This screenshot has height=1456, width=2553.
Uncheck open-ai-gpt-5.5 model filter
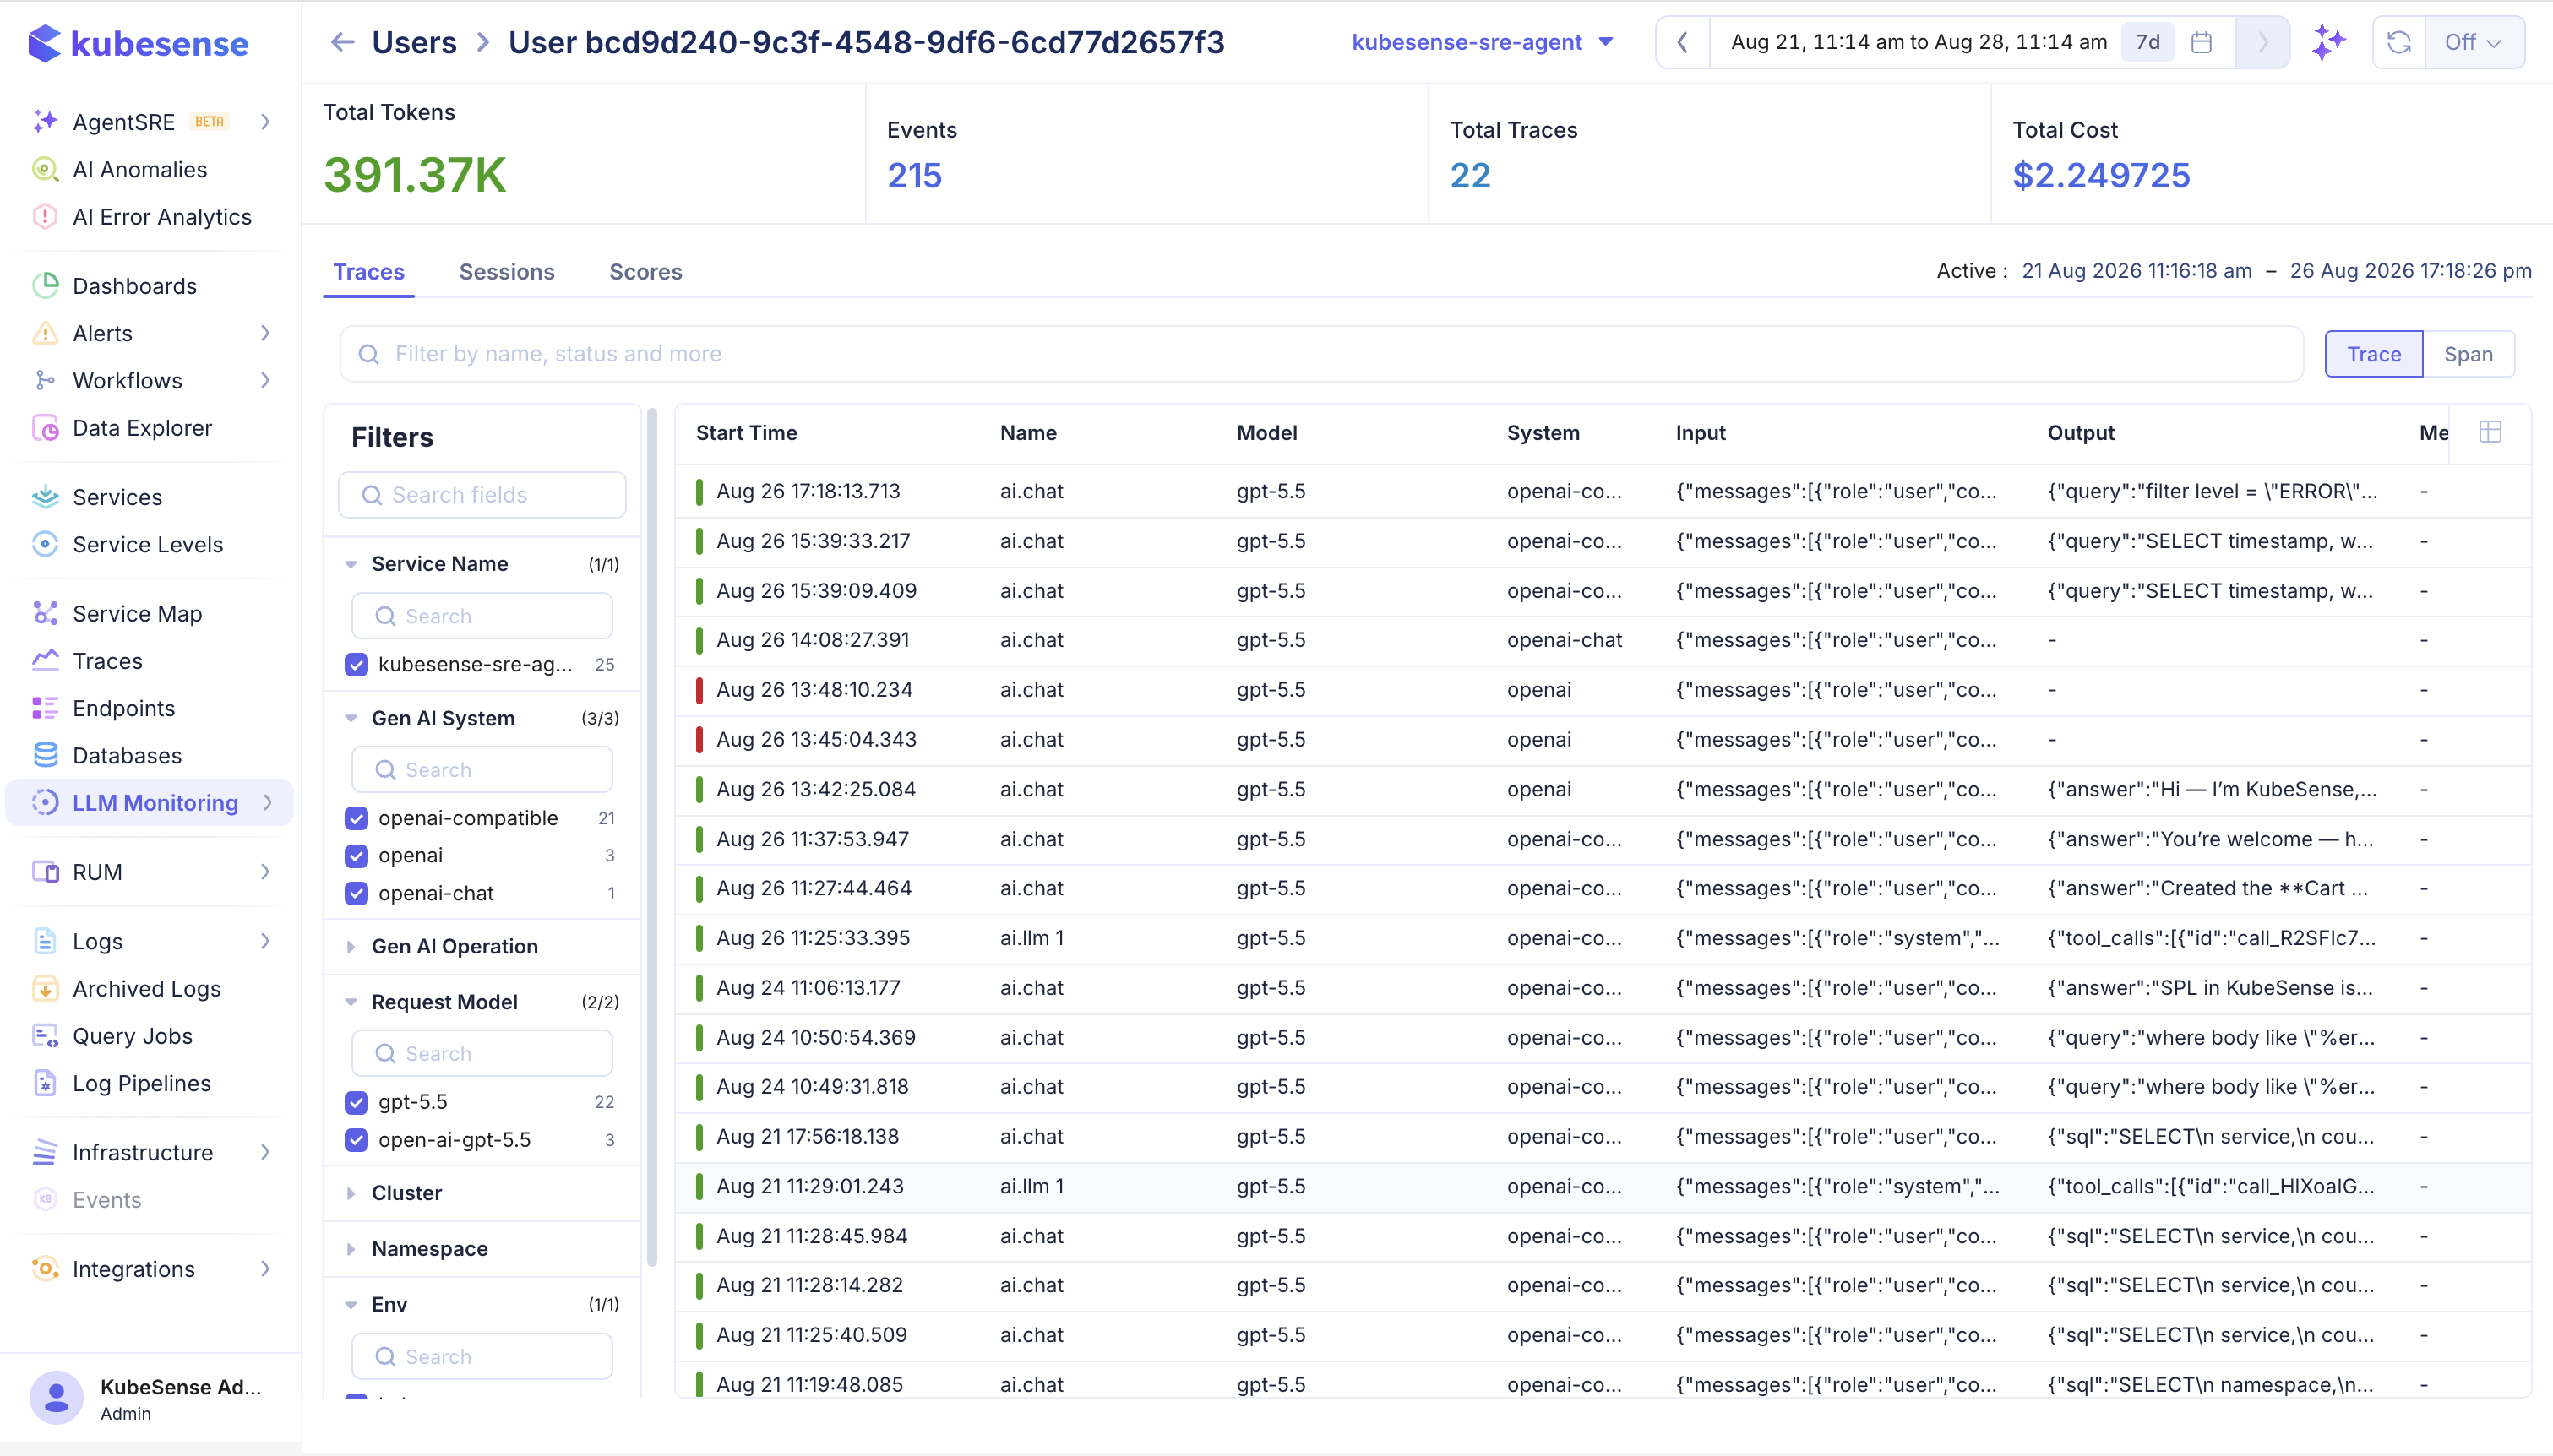tap(357, 1139)
